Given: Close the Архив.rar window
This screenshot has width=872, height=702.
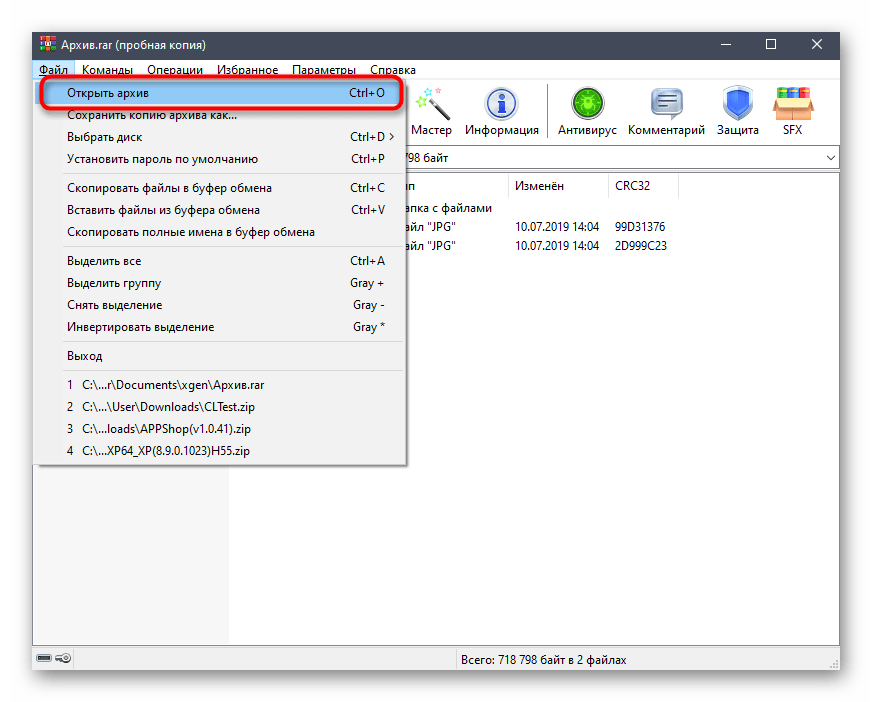Looking at the screenshot, I should pyautogui.click(x=816, y=45).
